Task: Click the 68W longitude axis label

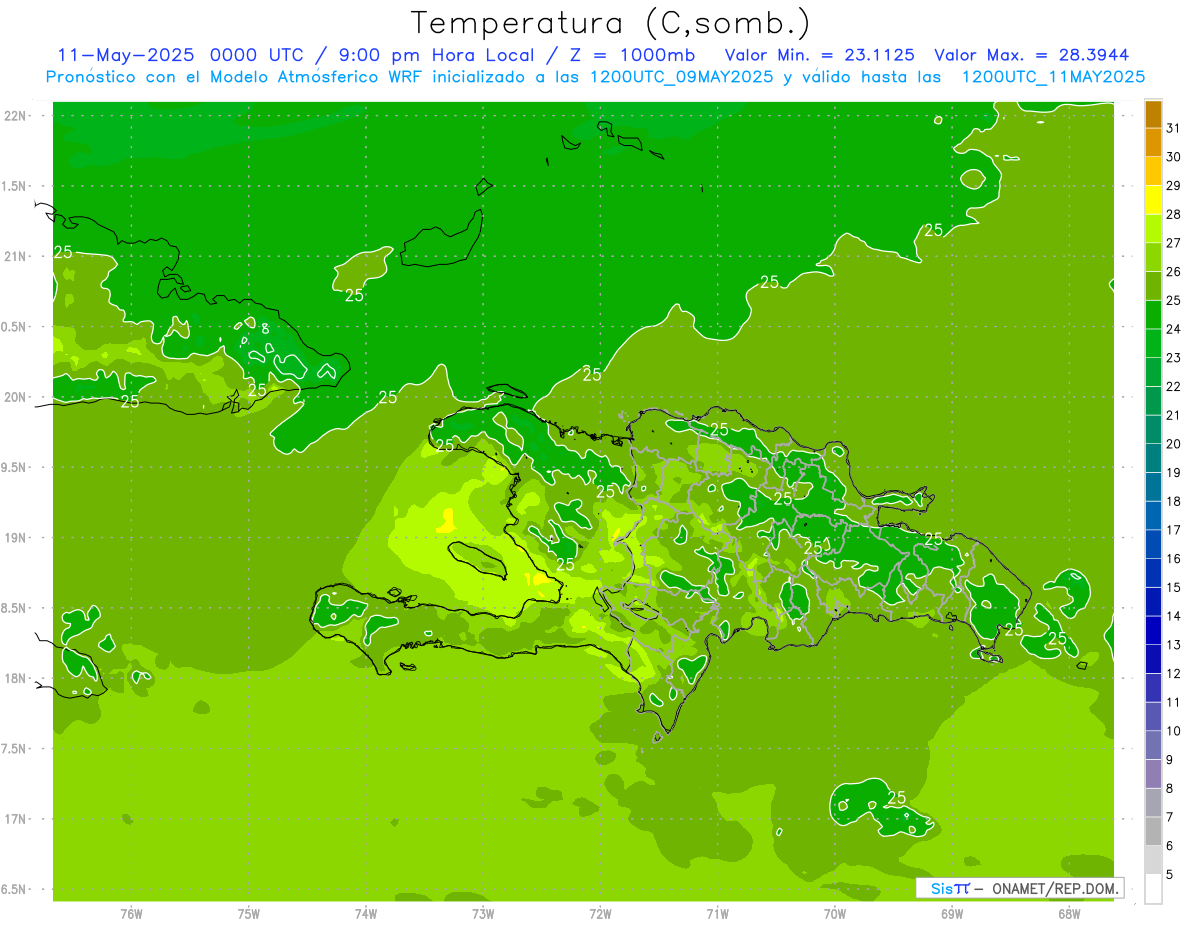Action: tap(1069, 914)
